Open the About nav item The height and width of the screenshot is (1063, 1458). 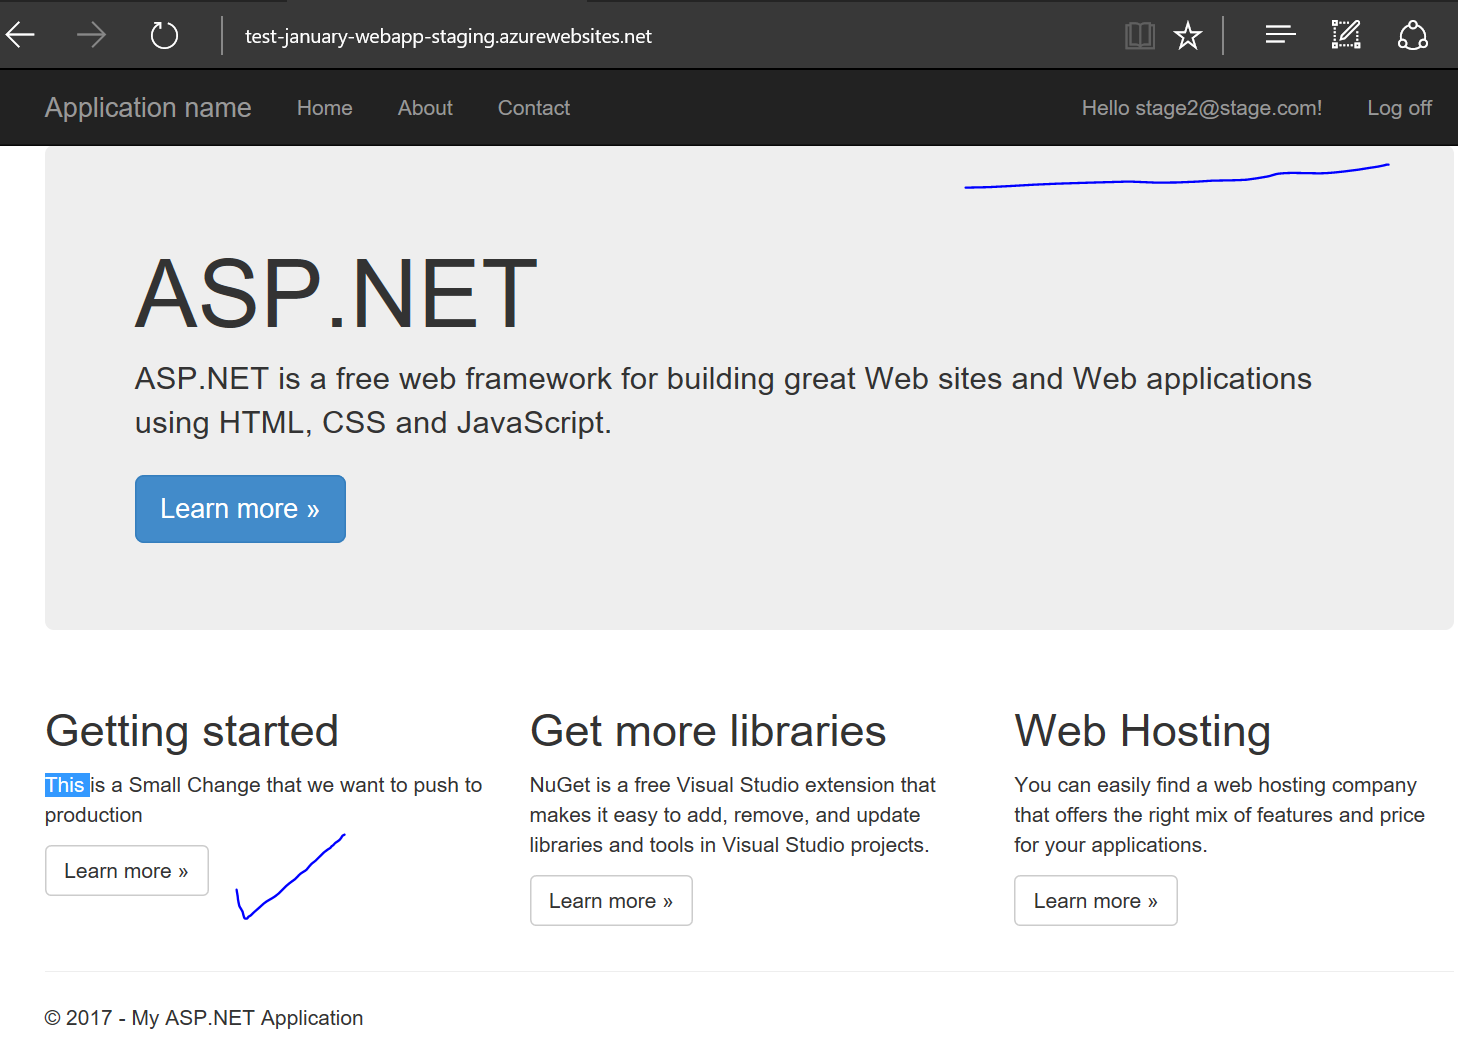(425, 108)
